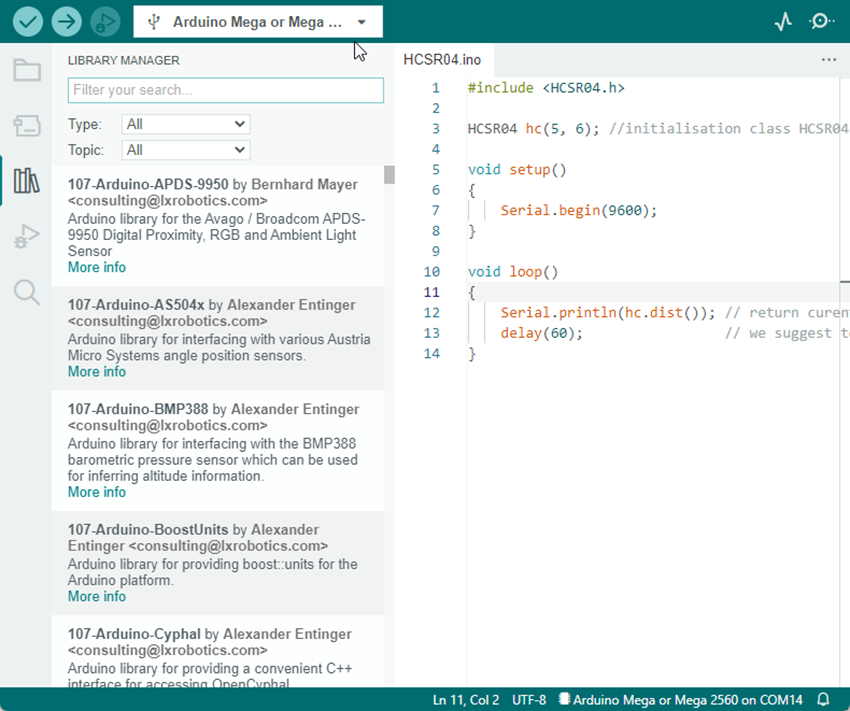Open More info for 107-Arduino-AS504x
This screenshot has width=850, height=711.
(x=96, y=372)
